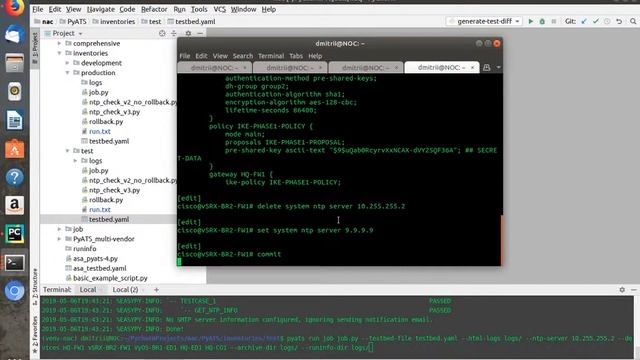Hide the Project panel with minus icon
The image size is (640, 360).
click(x=200, y=33)
